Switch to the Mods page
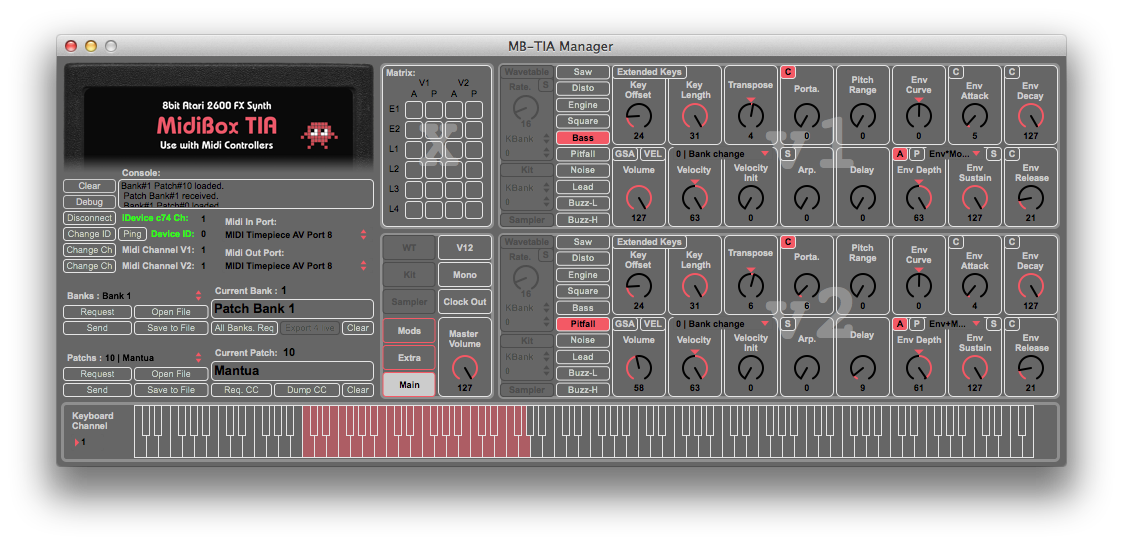 point(409,331)
